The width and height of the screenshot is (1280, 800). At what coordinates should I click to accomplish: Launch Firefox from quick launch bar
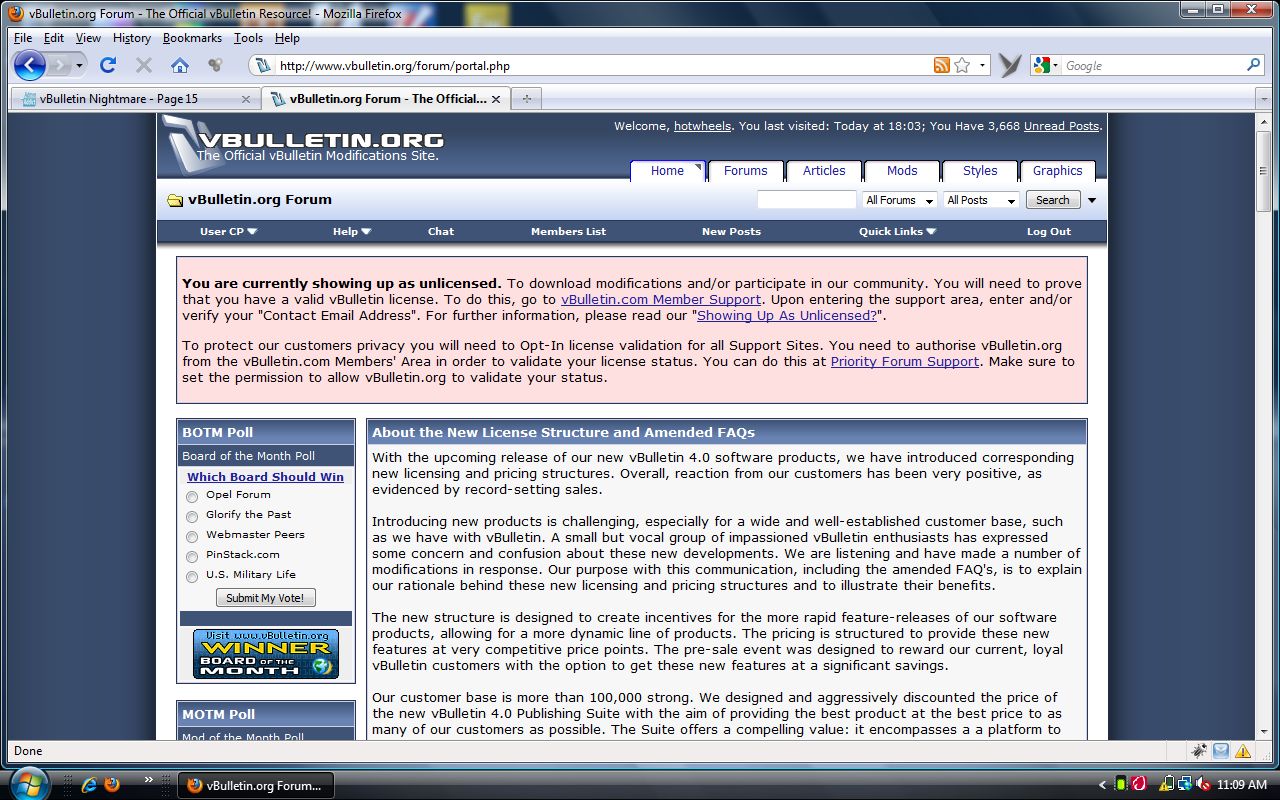click(111, 785)
